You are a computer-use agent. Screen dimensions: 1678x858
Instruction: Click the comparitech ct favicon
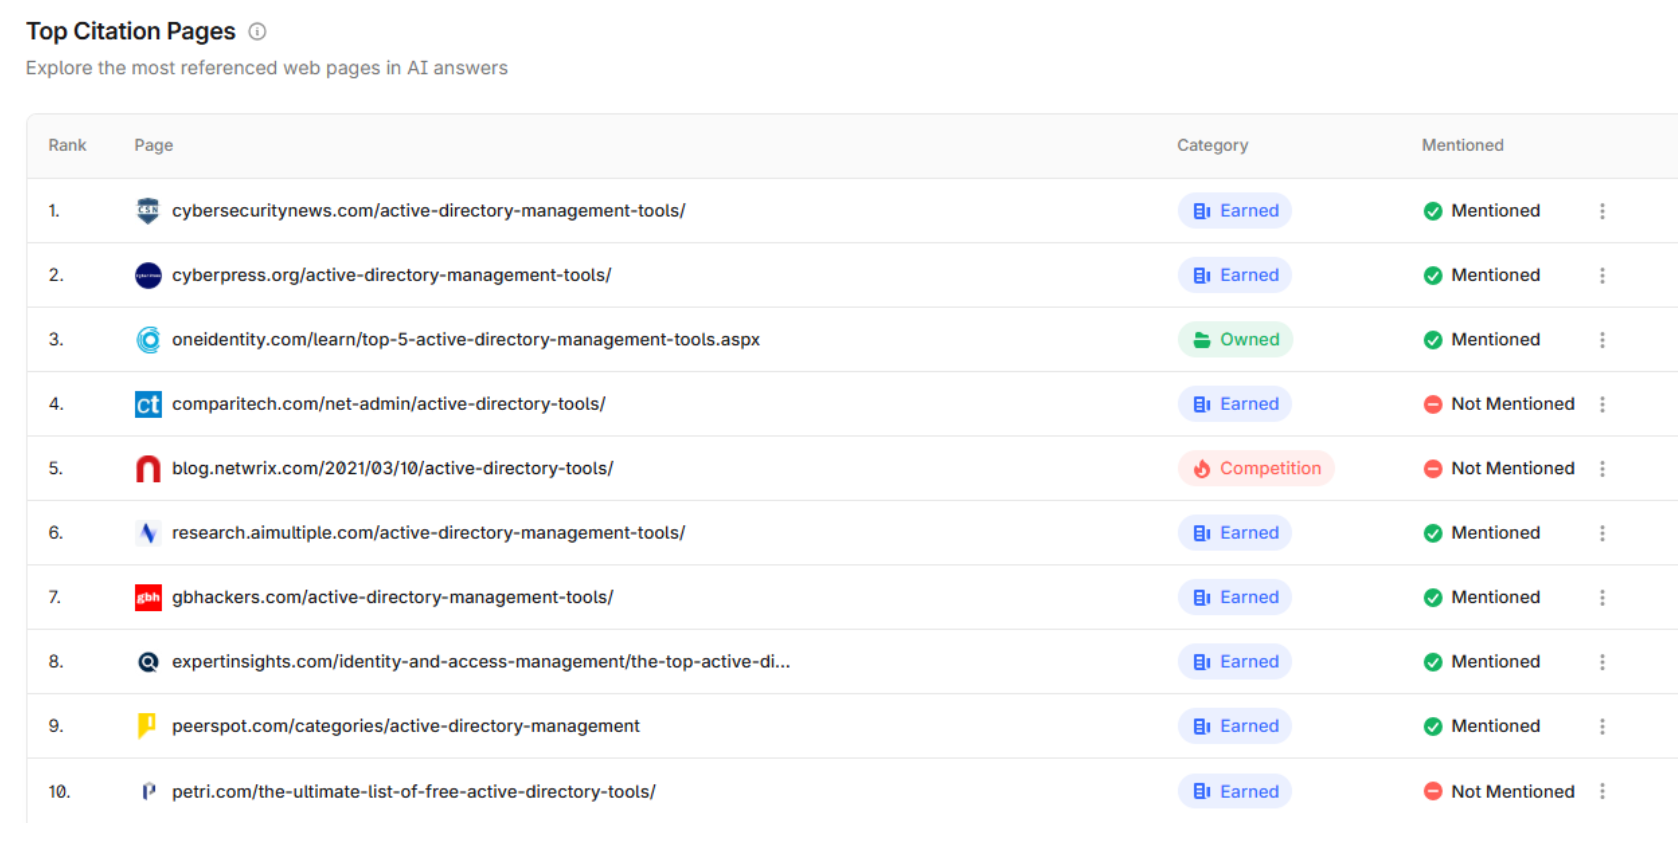148,404
